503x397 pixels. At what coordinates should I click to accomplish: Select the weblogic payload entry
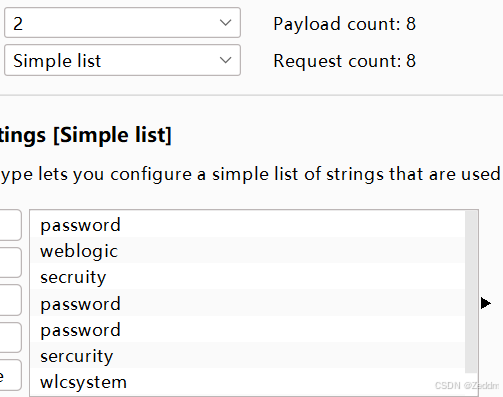click(x=247, y=250)
